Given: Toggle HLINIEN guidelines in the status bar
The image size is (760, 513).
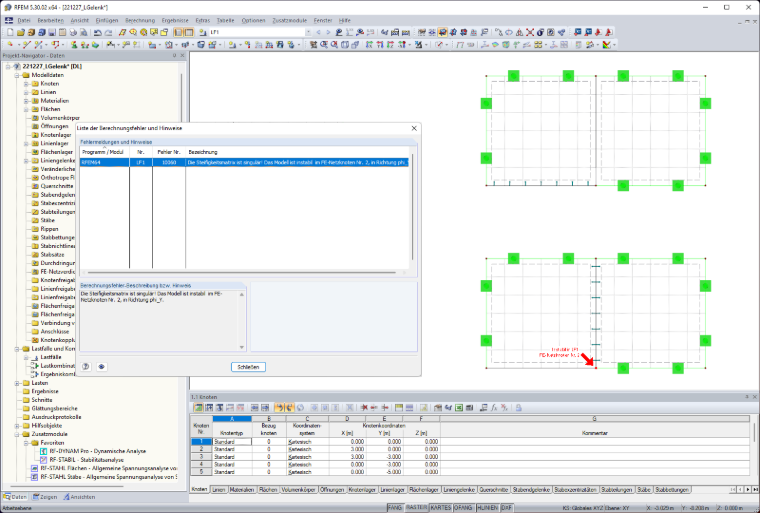Looking at the screenshot, I should (488, 507).
